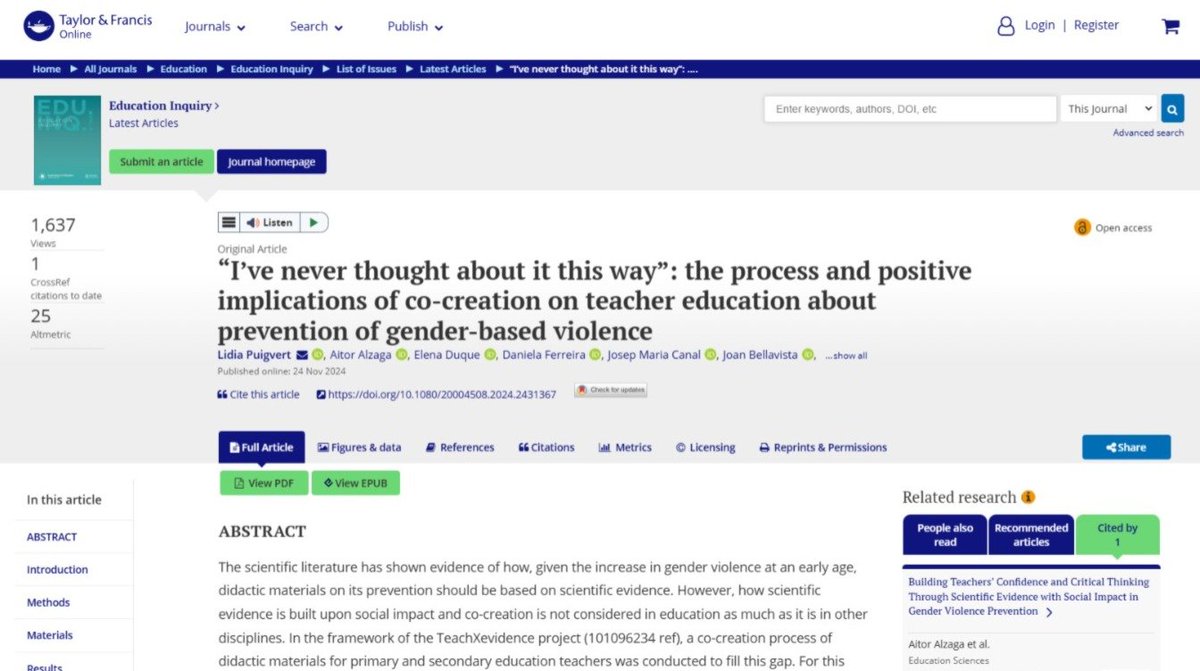Switch to the References tab

click(x=460, y=447)
